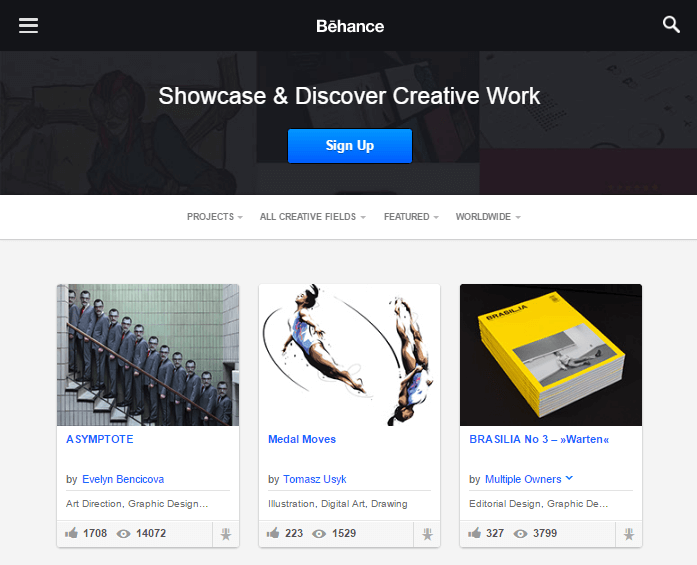Click the featured ribbon icon on ASYMPTOTE
Screen dimensions: 697x565
coord(226,534)
